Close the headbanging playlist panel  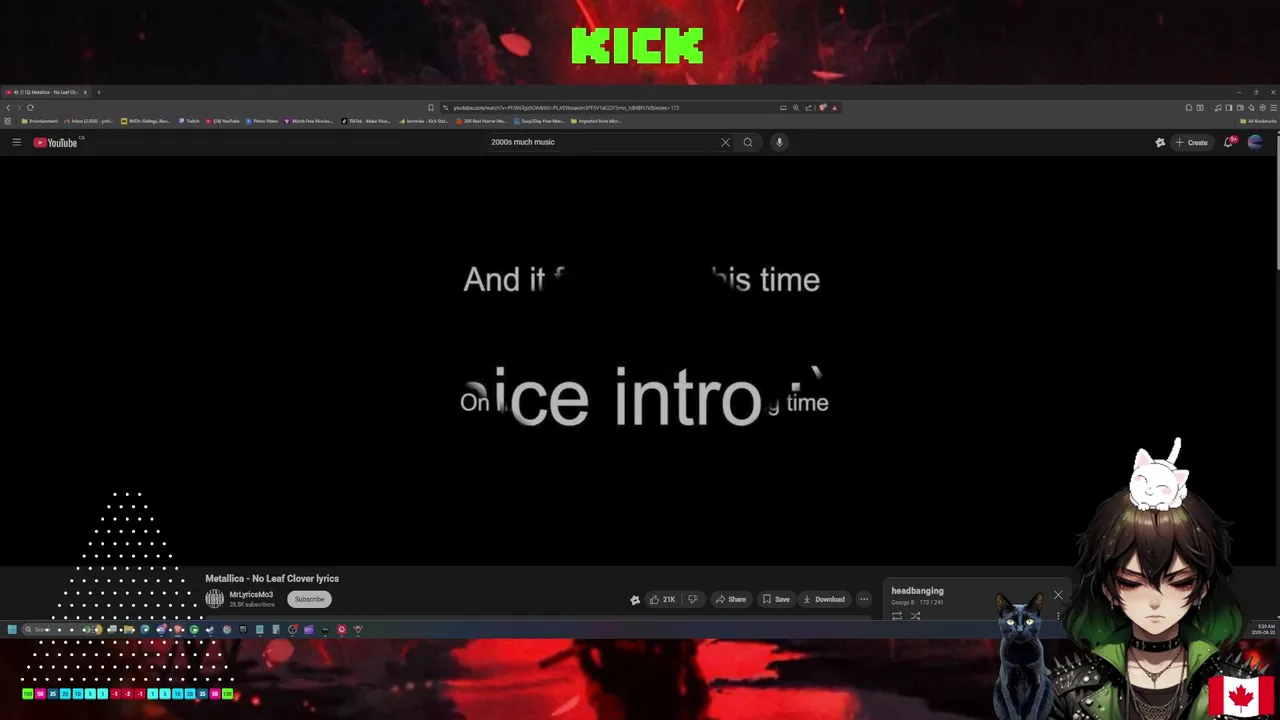[1058, 595]
